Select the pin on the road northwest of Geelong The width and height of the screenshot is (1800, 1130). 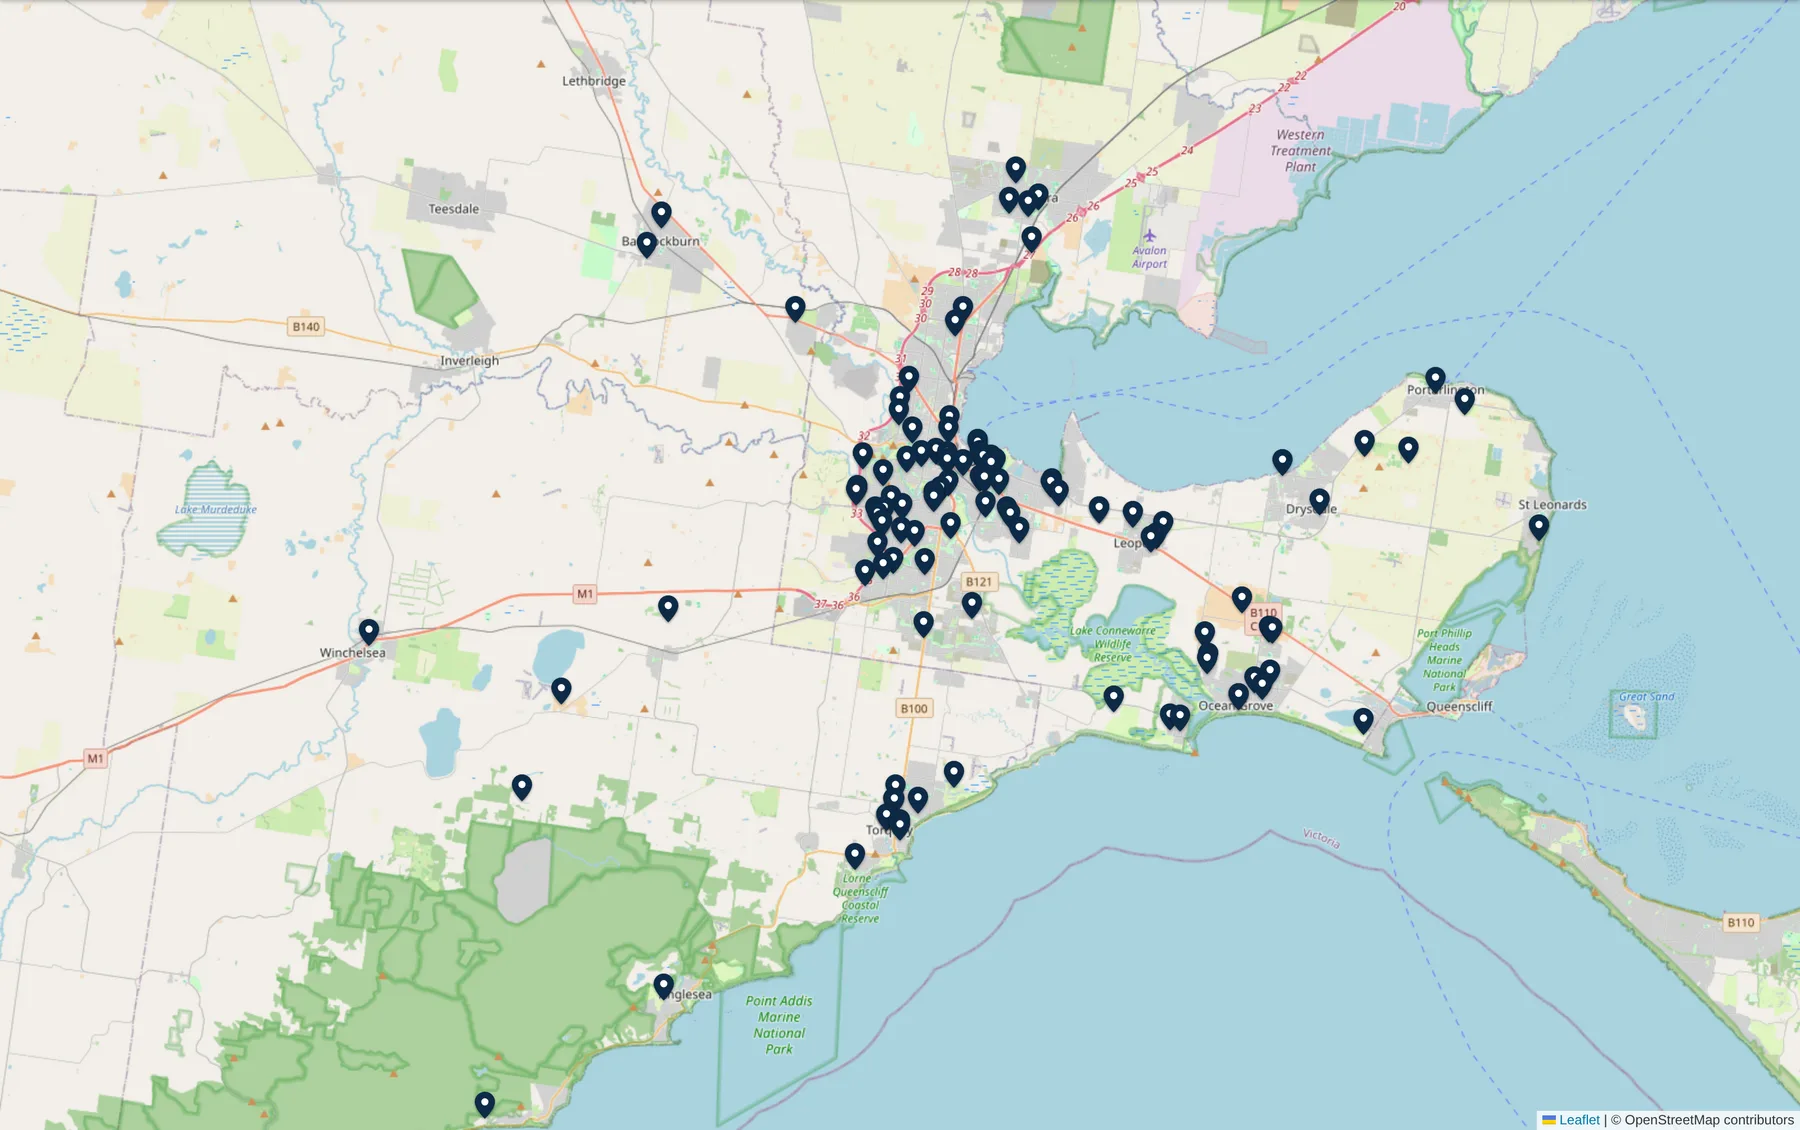coord(795,309)
